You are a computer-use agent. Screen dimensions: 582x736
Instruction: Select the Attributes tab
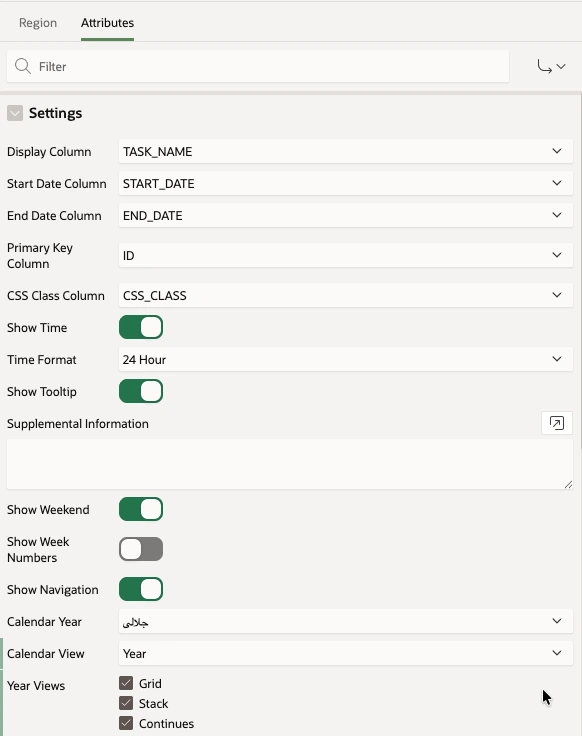pyautogui.click(x=107, y=23)
